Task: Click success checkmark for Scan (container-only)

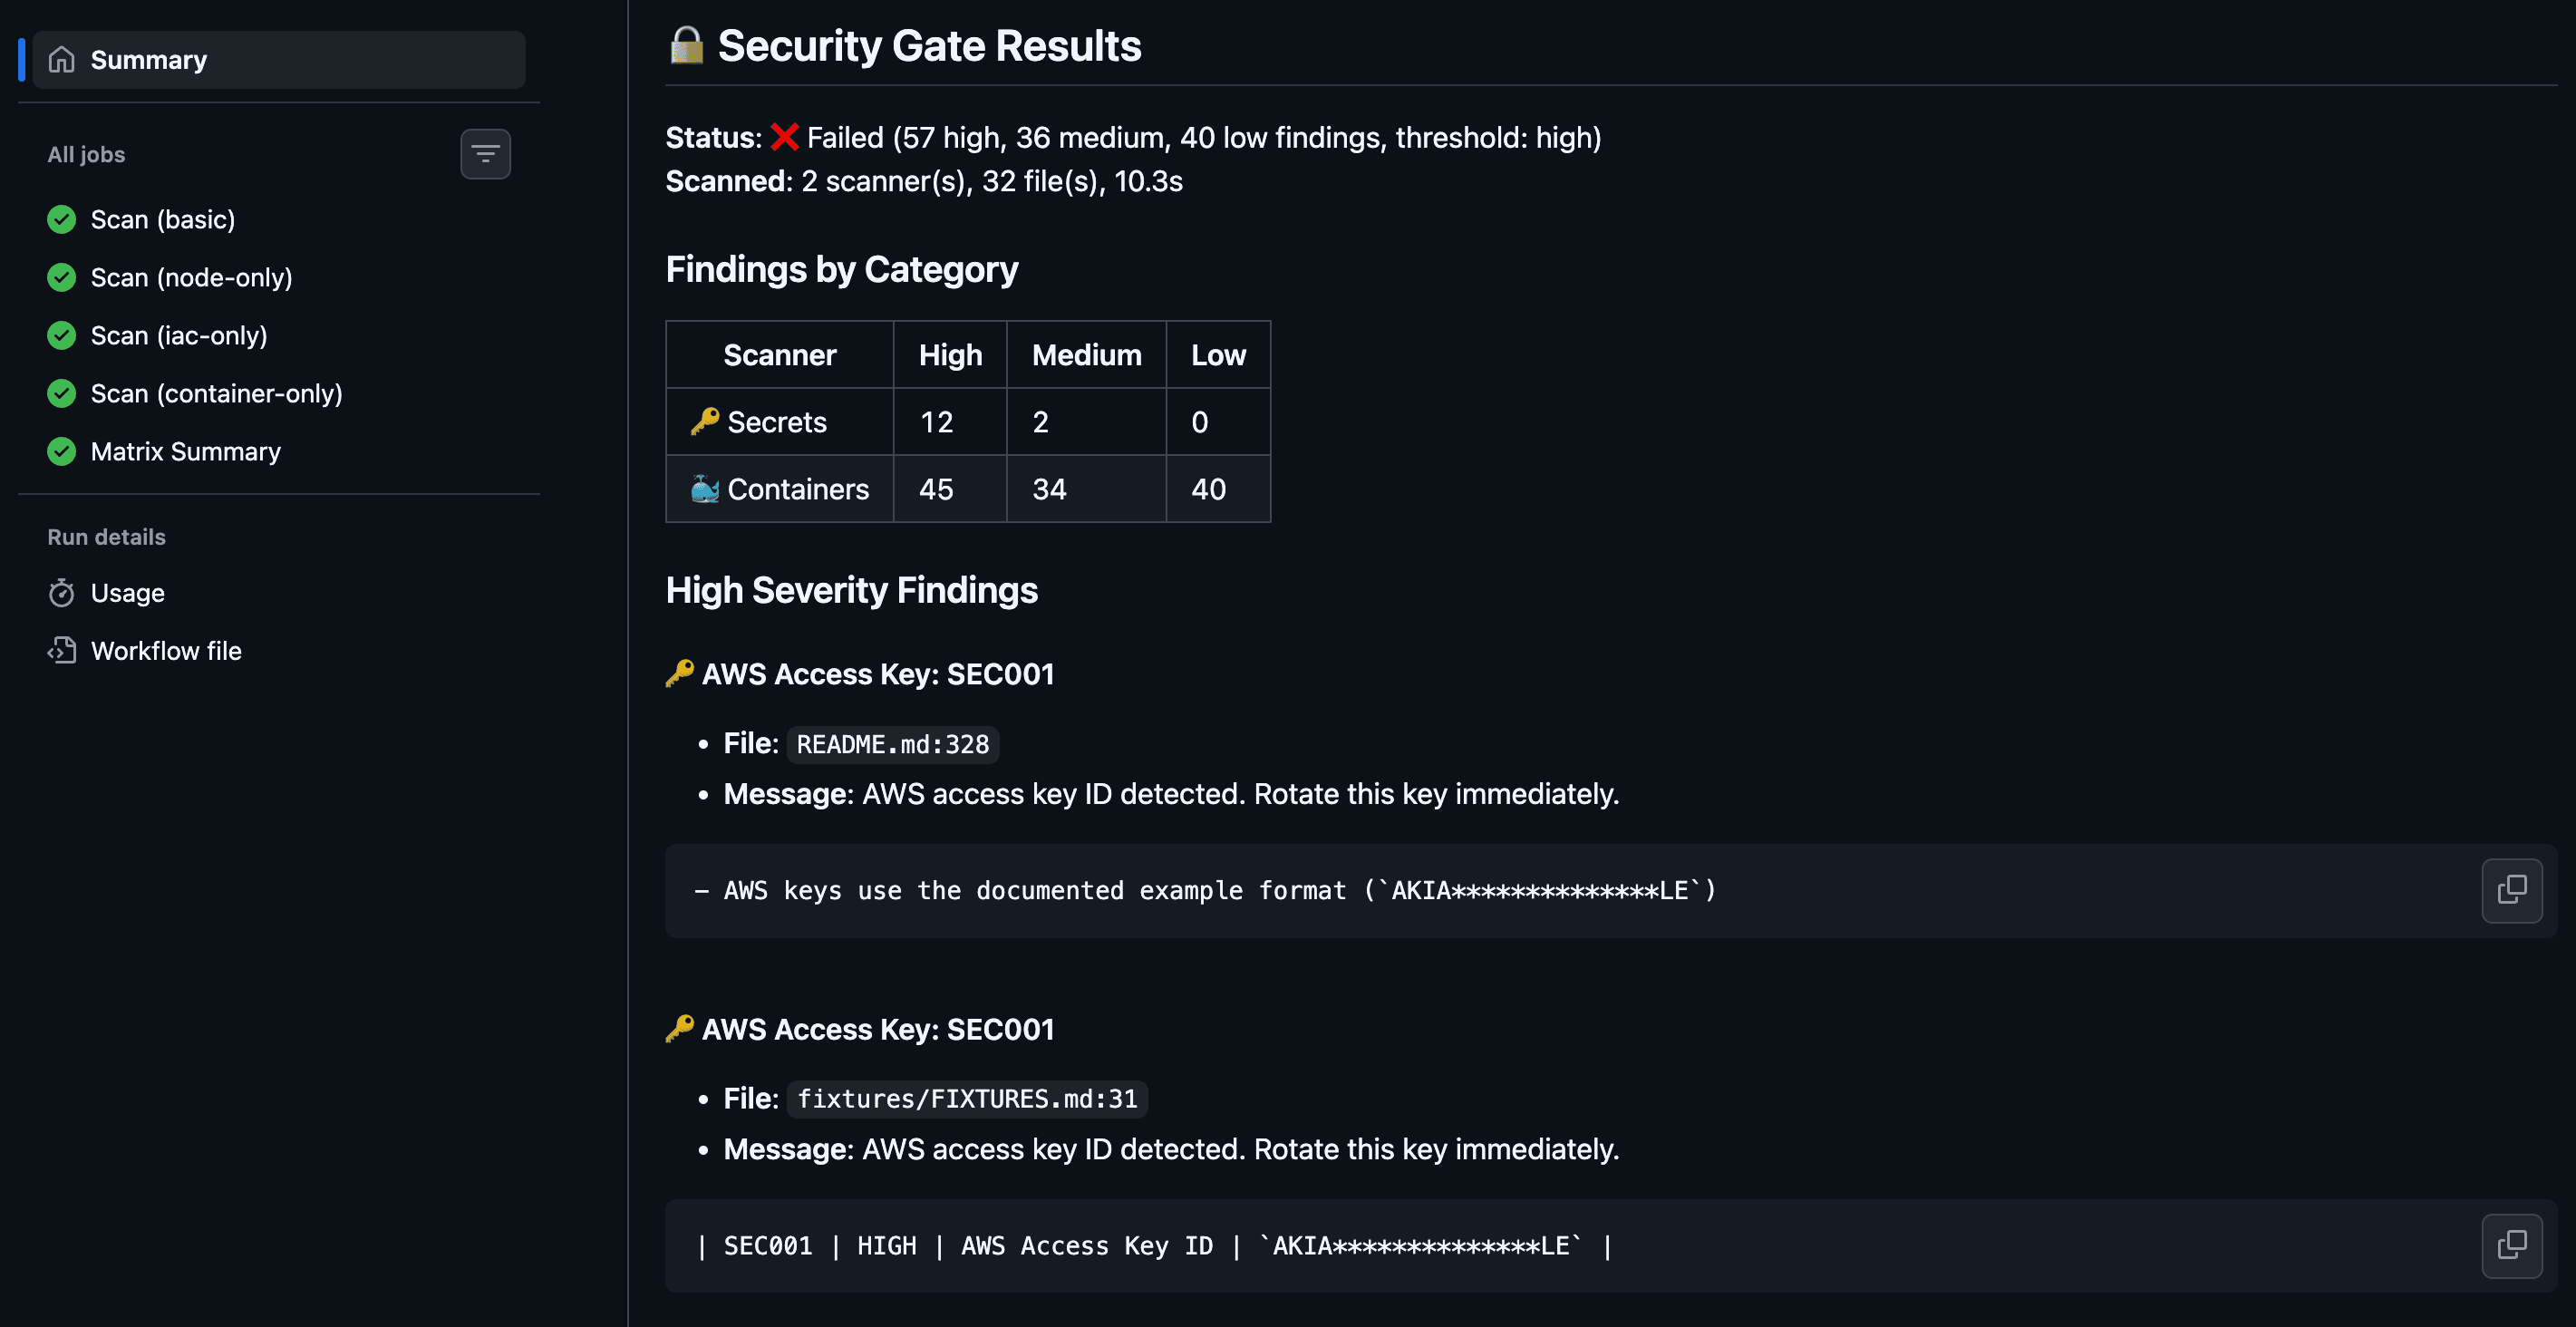Action: coord(60,393)
